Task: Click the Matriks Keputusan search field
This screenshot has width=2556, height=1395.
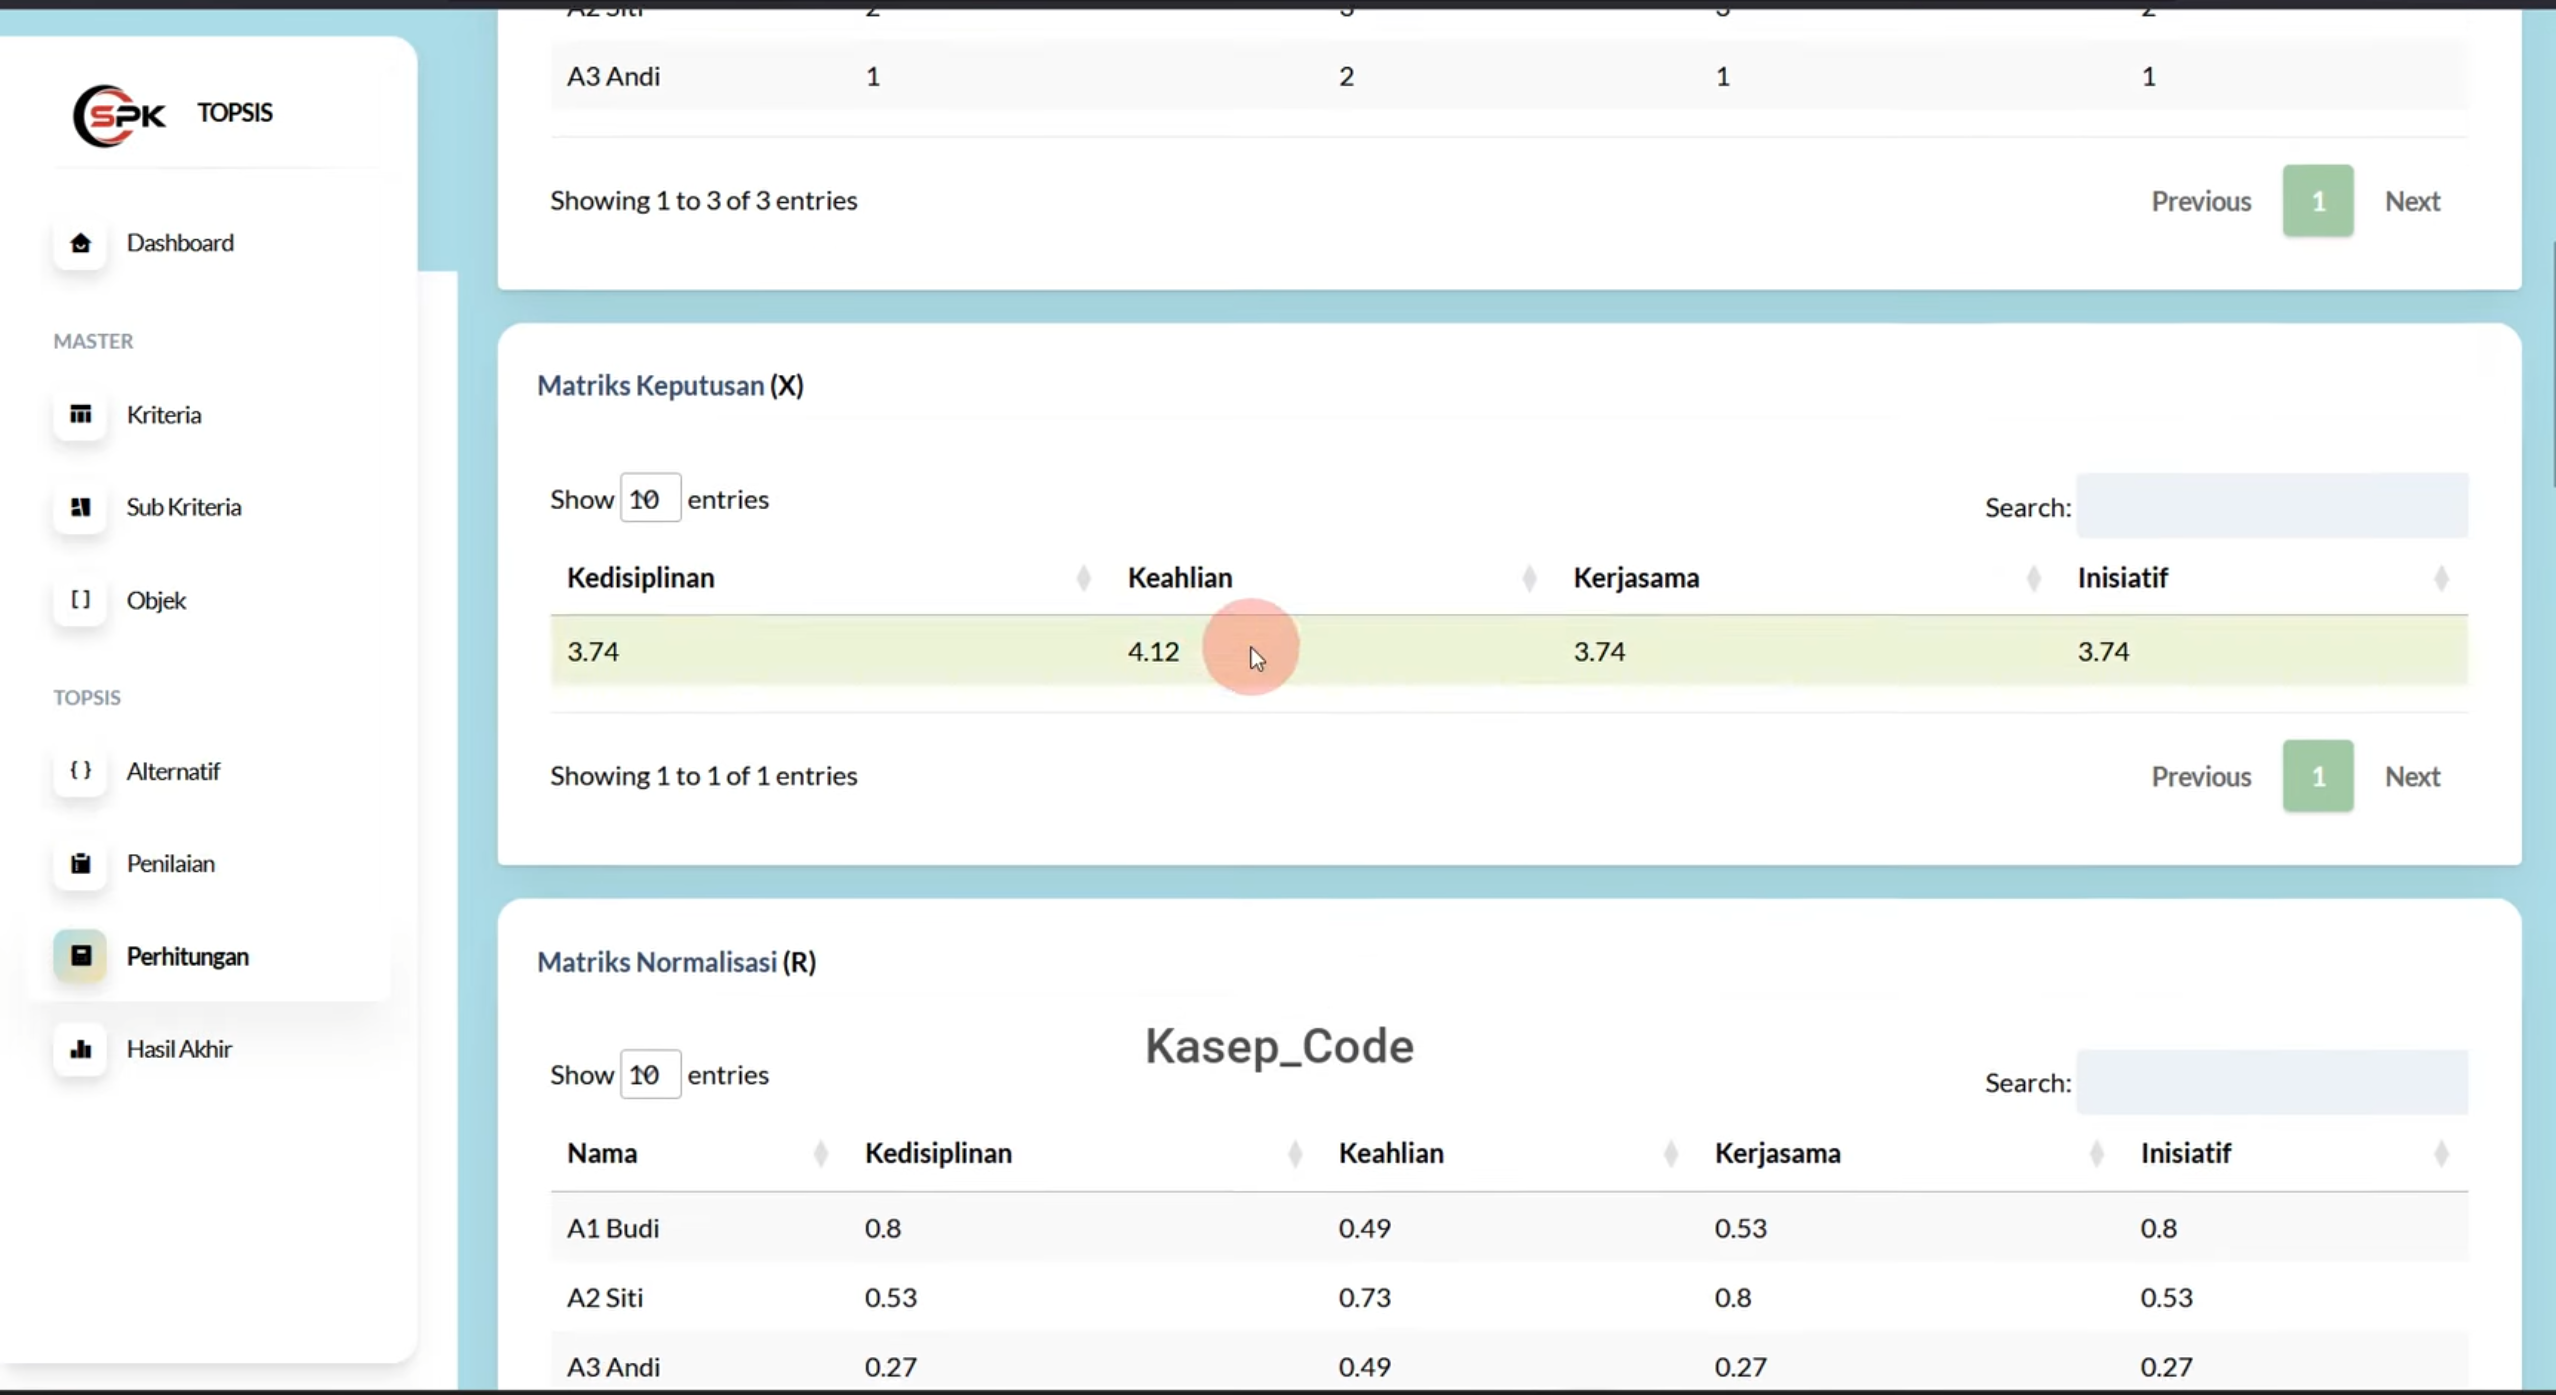Action: click(2272, 506)
